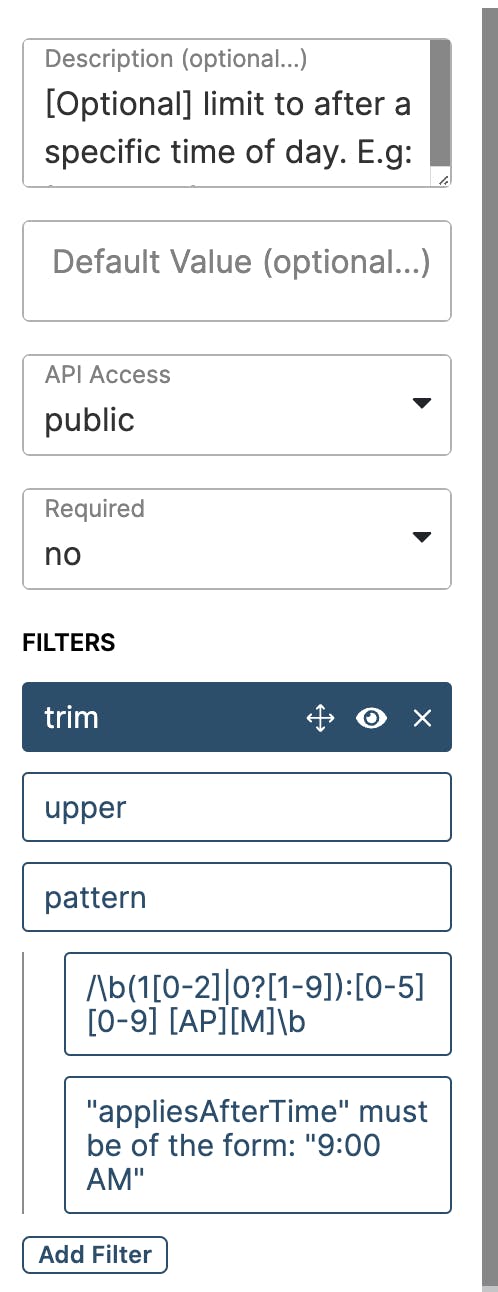Viewport: 498px width, 1292px height.
Task: Select the API Access public field
Action: tap(237, 405)
